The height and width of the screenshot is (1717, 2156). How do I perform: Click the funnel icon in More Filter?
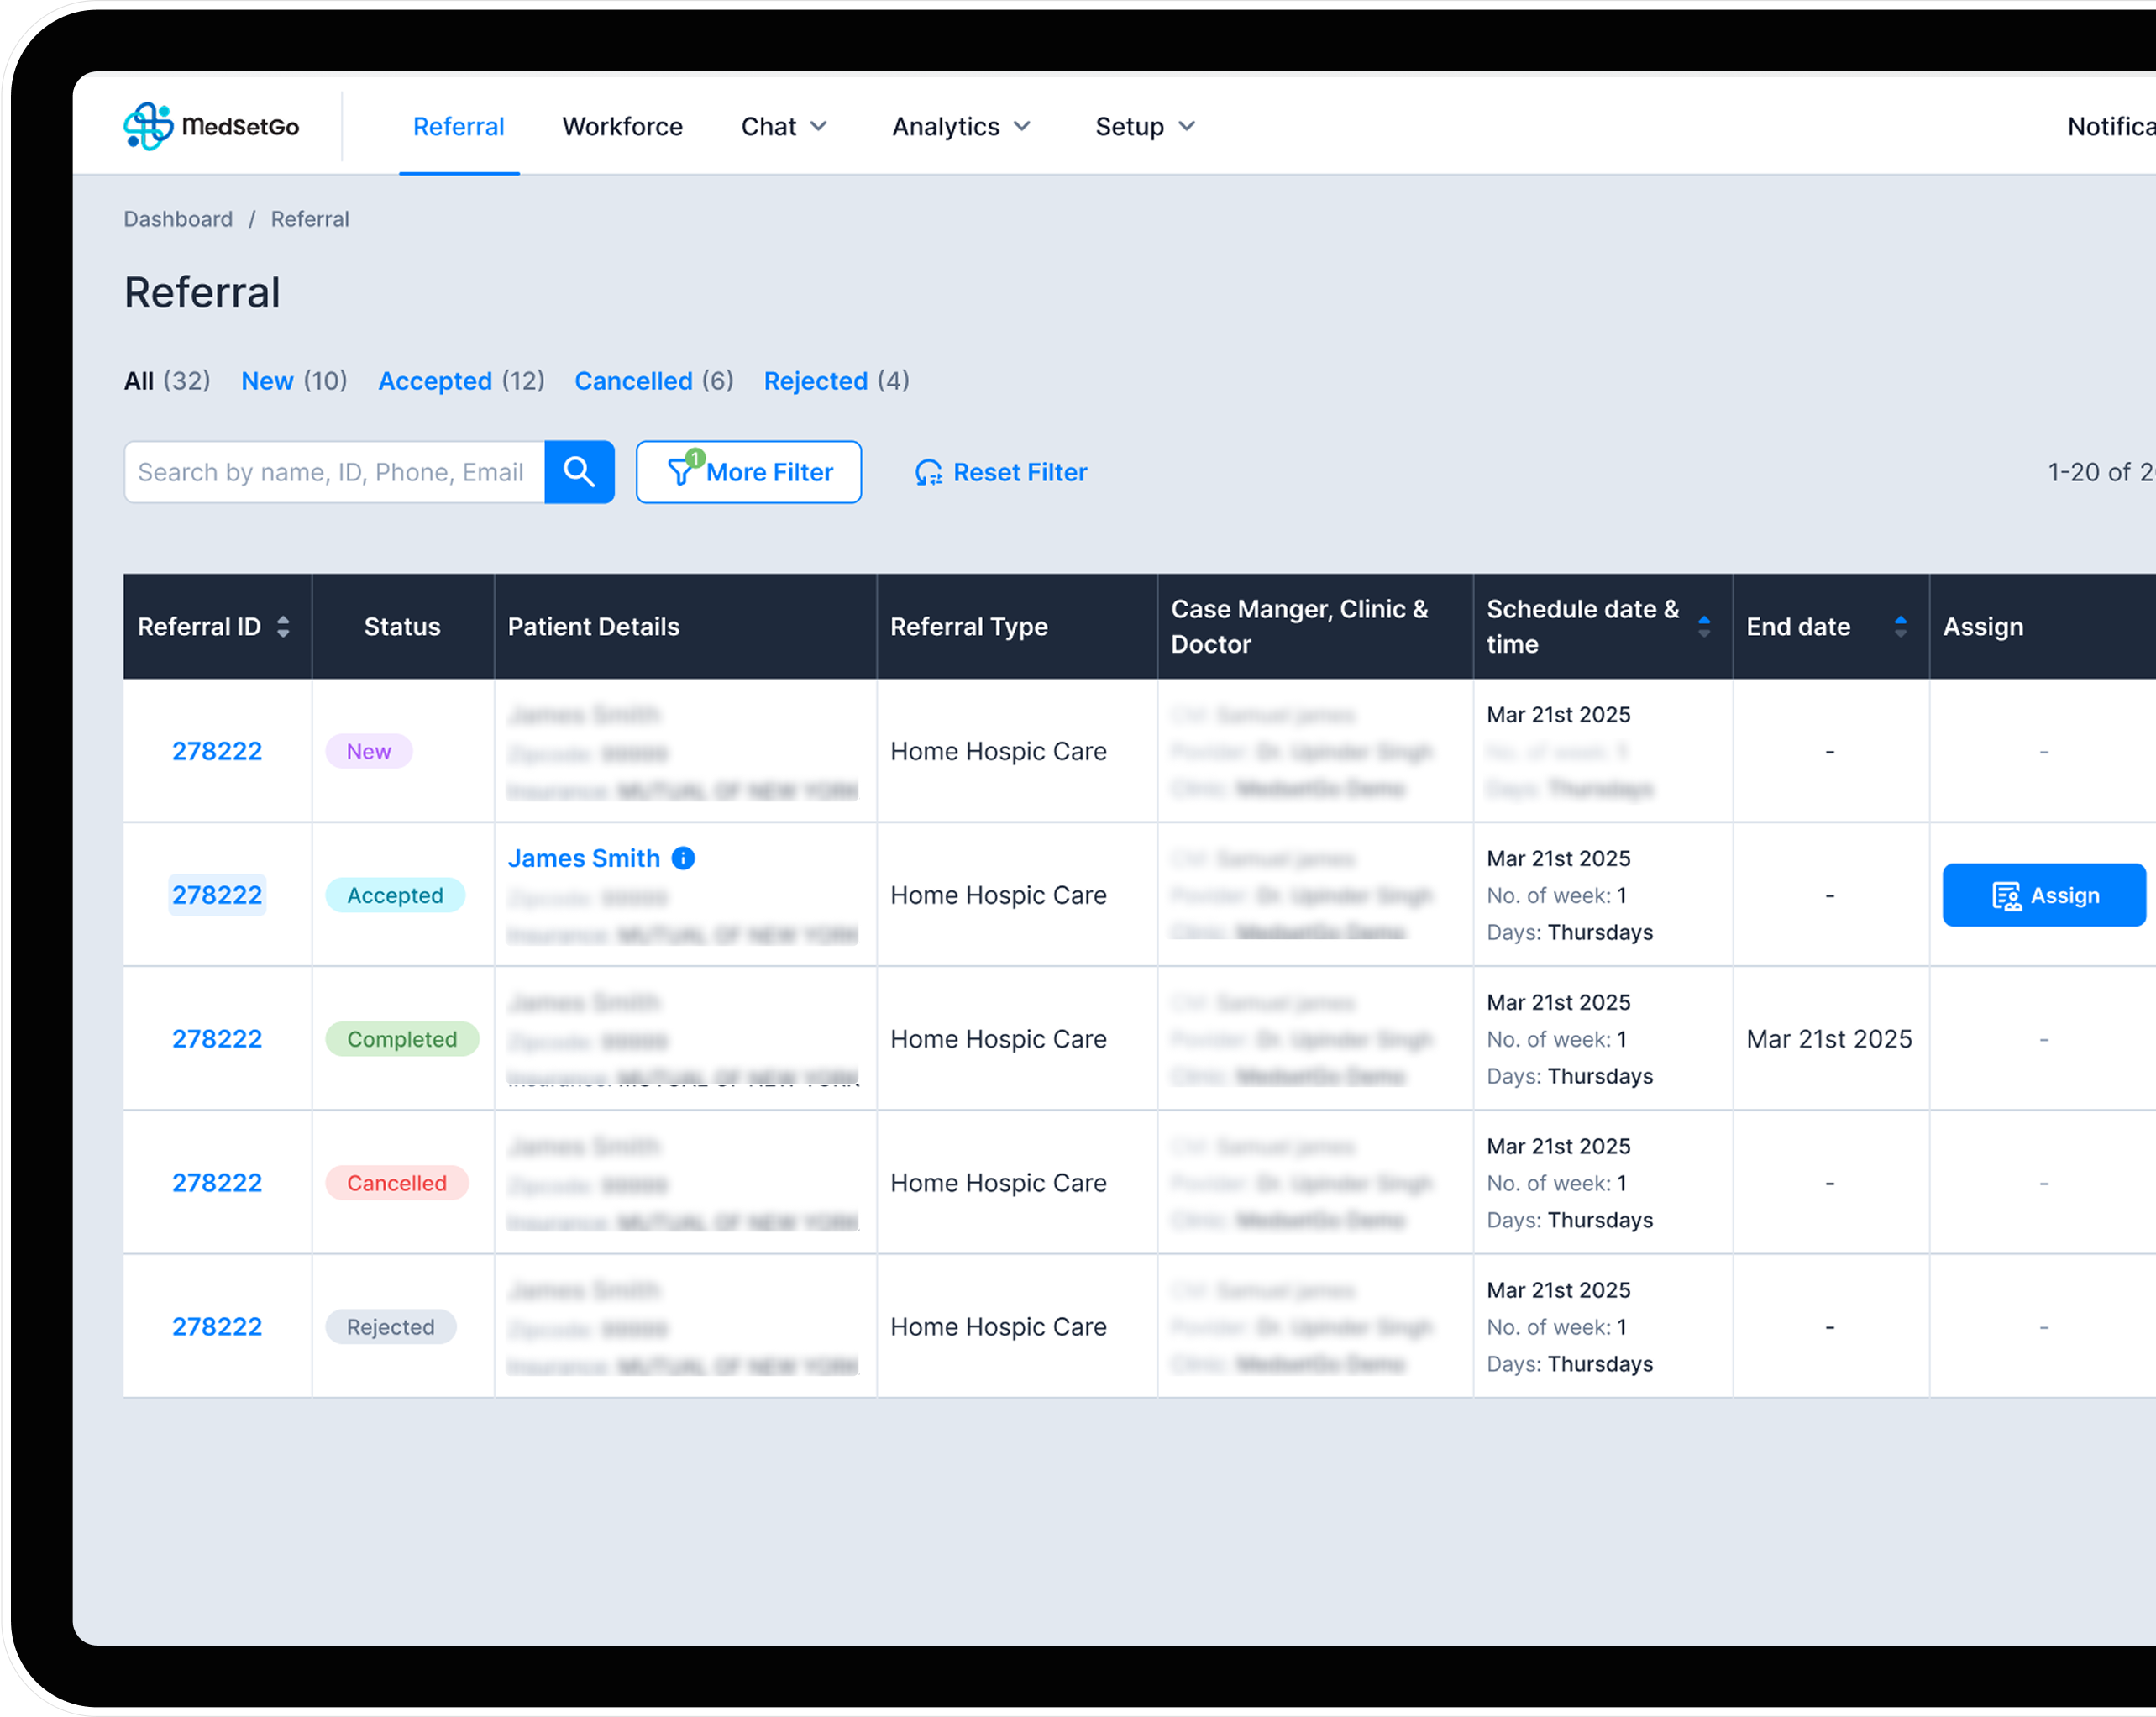tap(680, 471)
